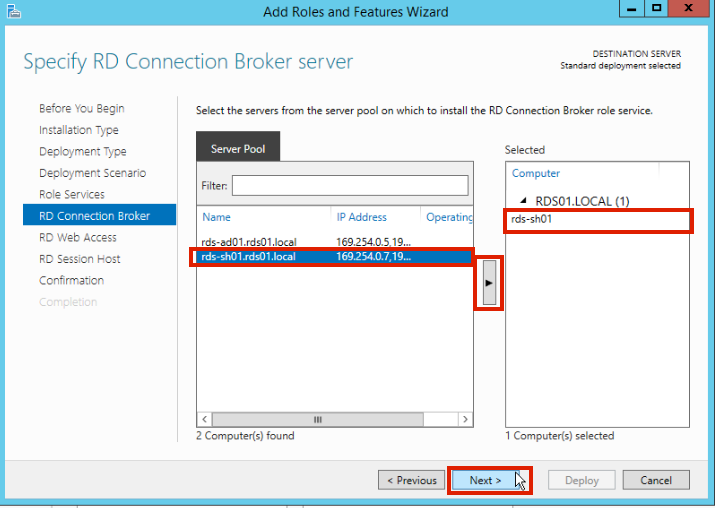
Task: Minimize the wizard window
Action: tap(632, 8)
